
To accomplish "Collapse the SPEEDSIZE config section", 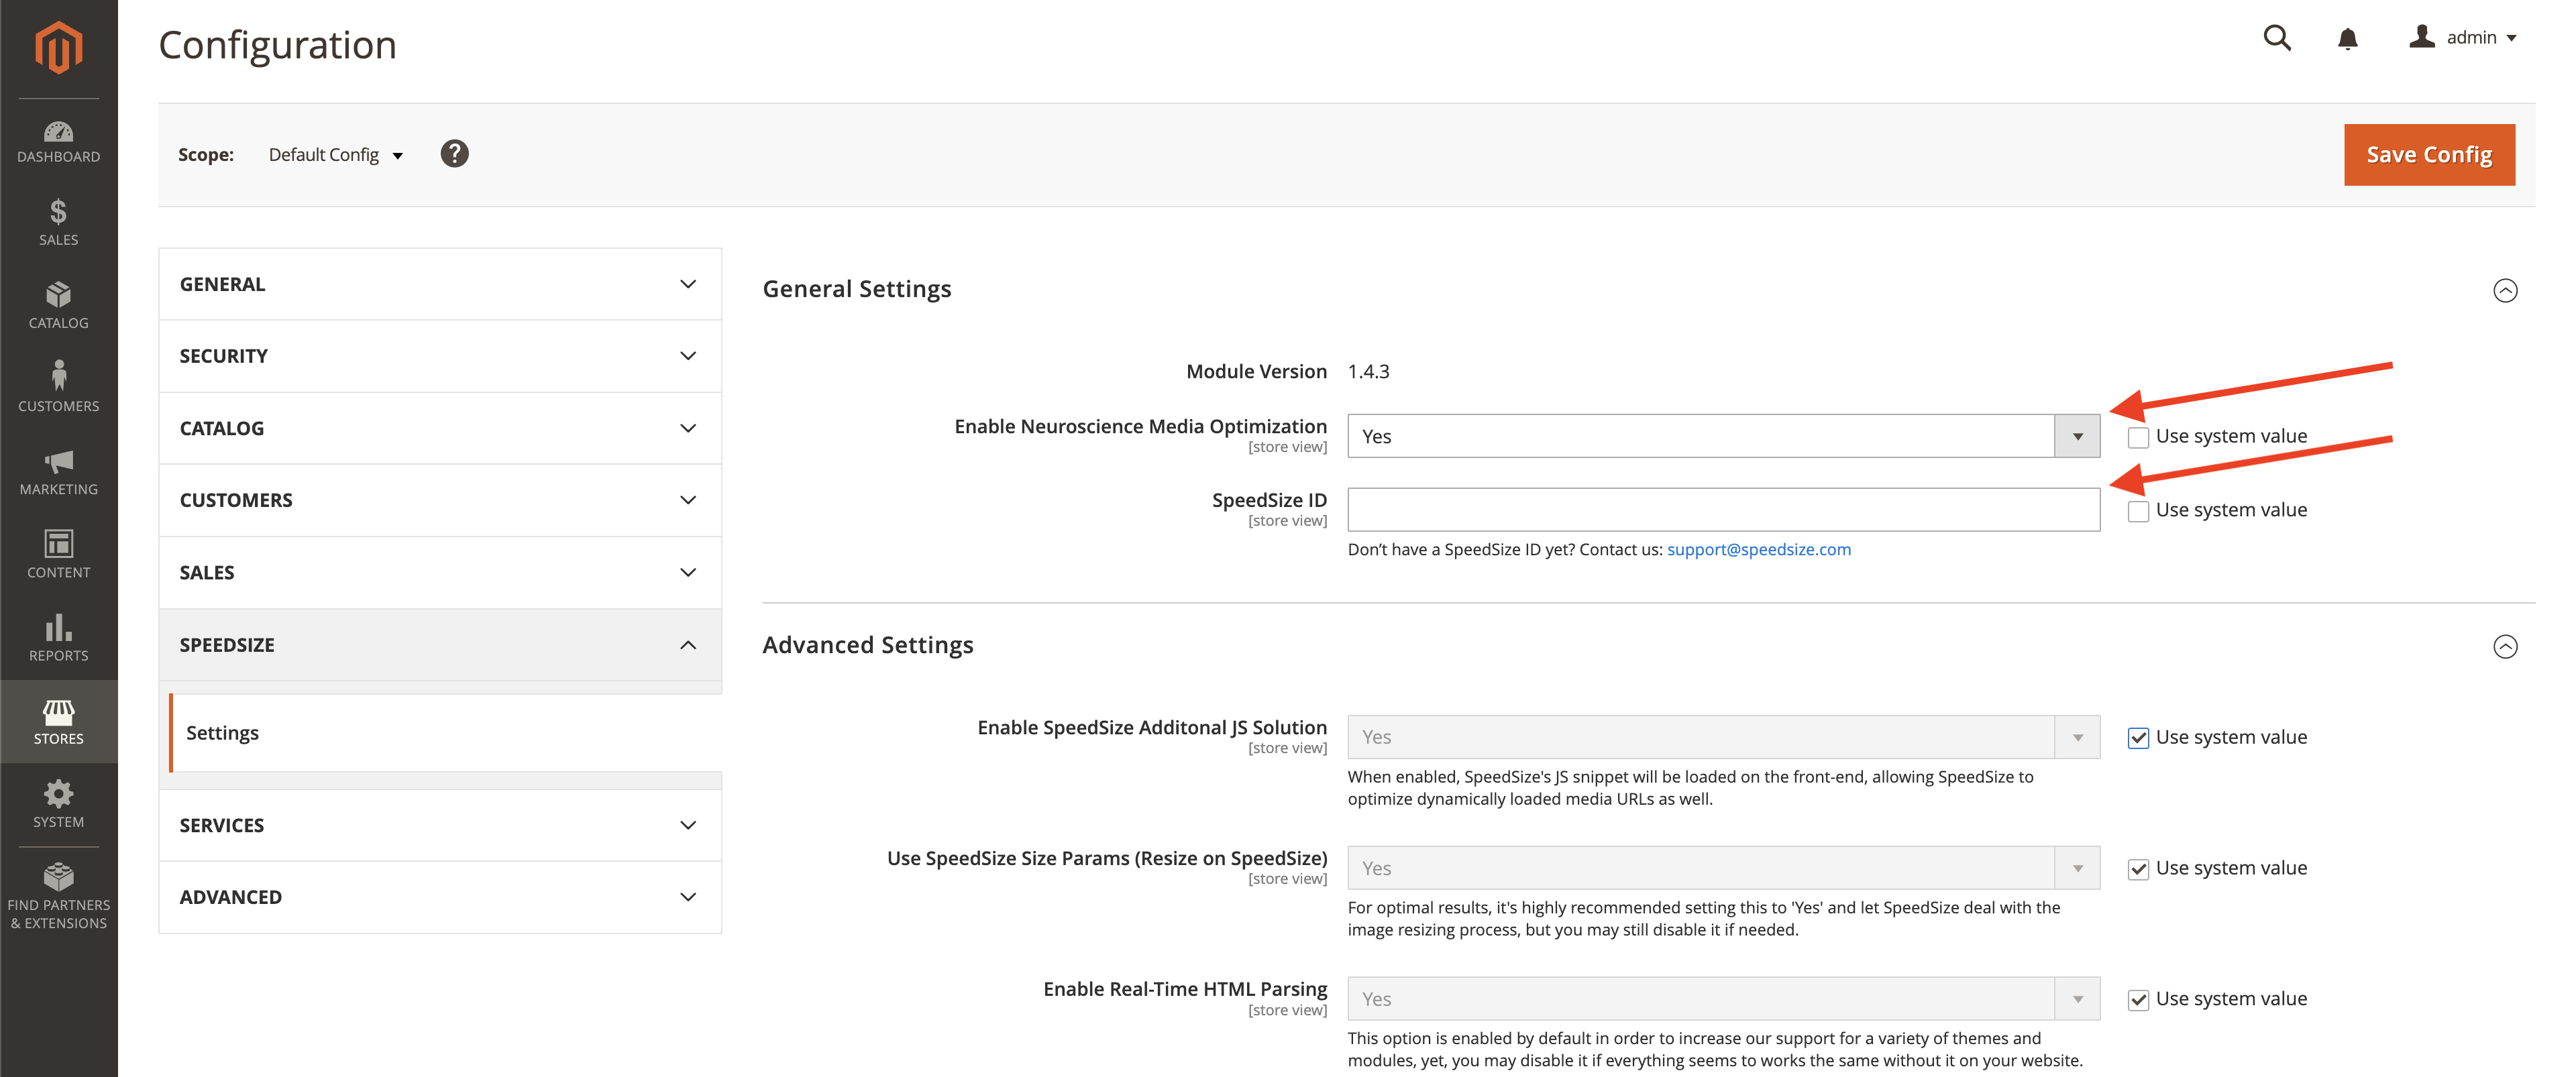I will coord(440,645).
